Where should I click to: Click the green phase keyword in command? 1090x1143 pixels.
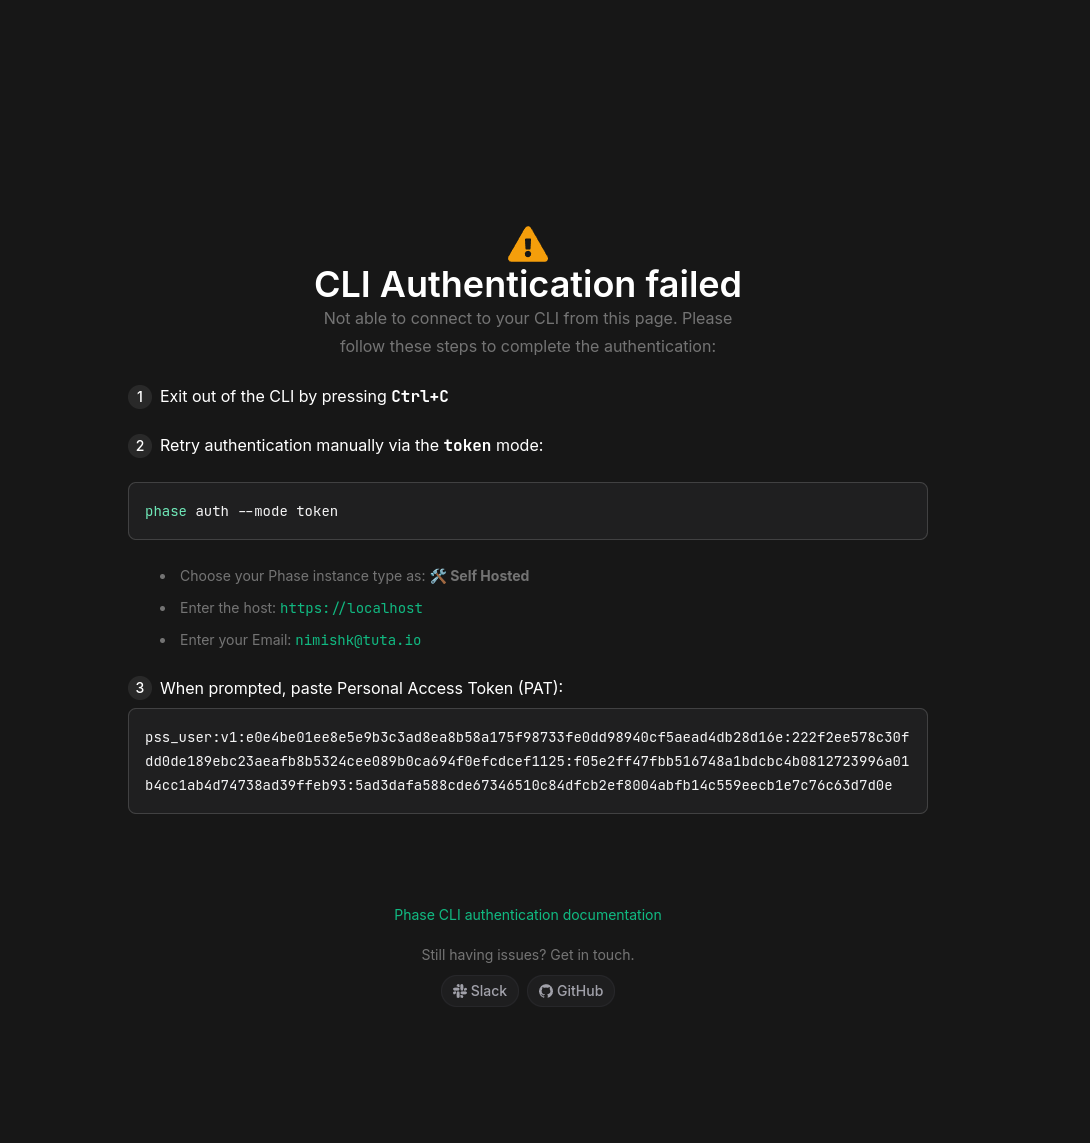pos(166,511)
